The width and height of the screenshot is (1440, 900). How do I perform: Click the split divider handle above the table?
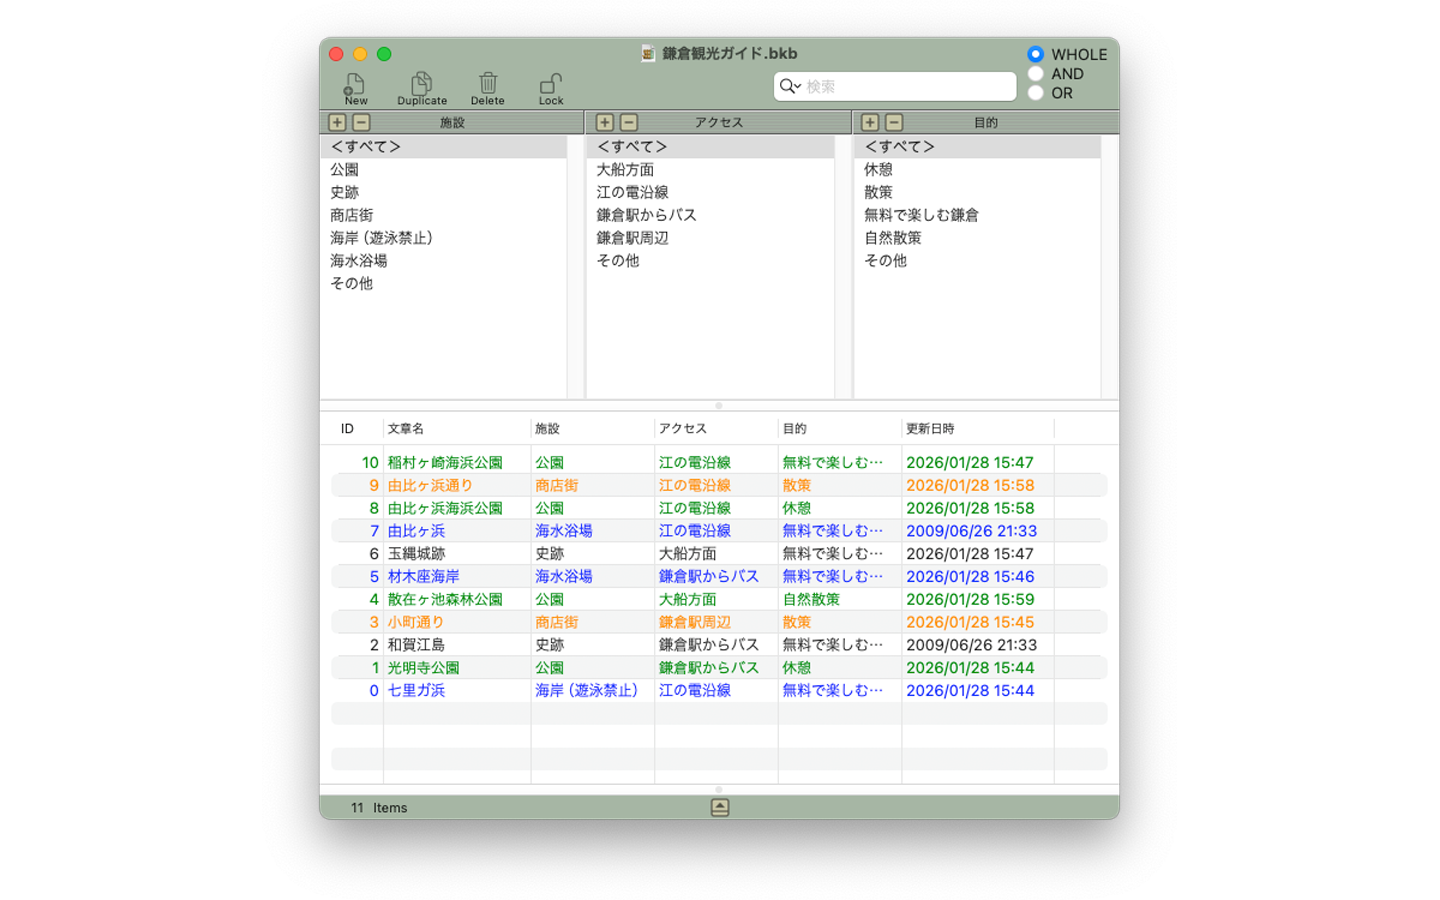point(719,405)
